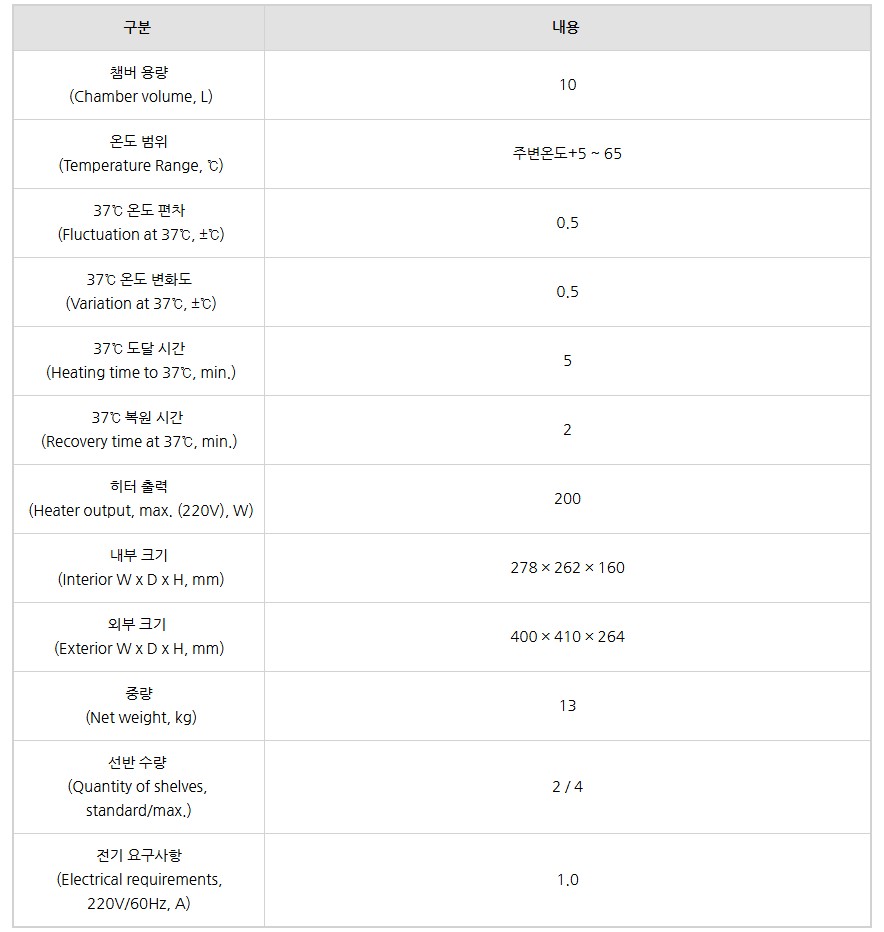This screenshot has height=932, width=884.
Task: Click the recovery time value 2
Action: click(x=567, y=430)
